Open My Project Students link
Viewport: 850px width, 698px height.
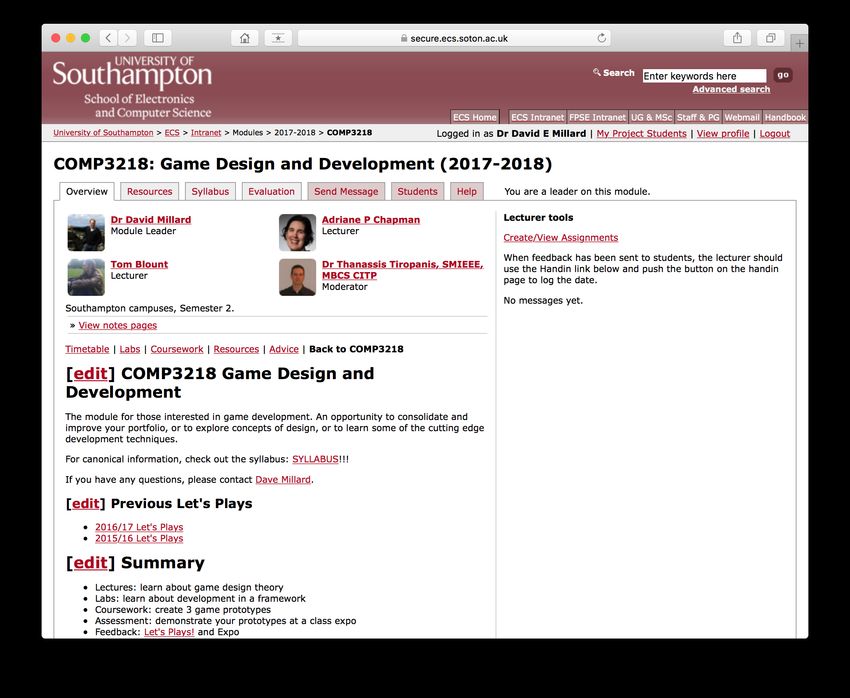tap(641, 134)
